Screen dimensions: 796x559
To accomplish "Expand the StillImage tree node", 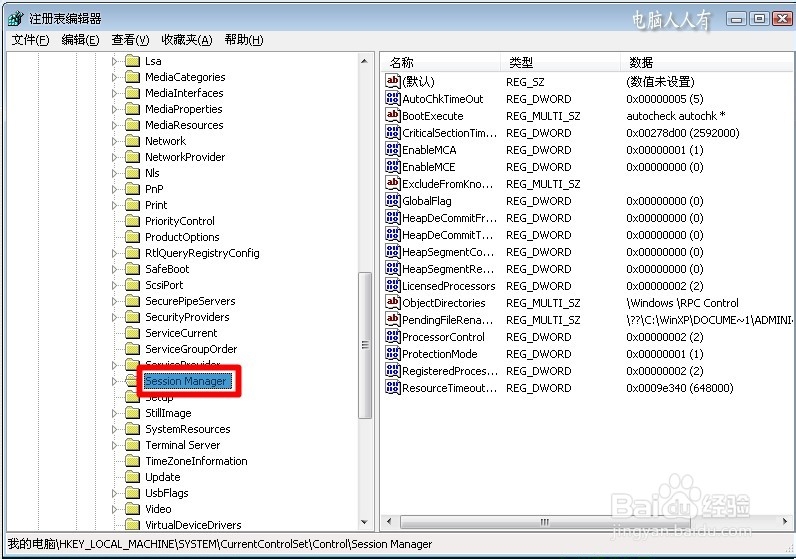I will coord(114,413).
